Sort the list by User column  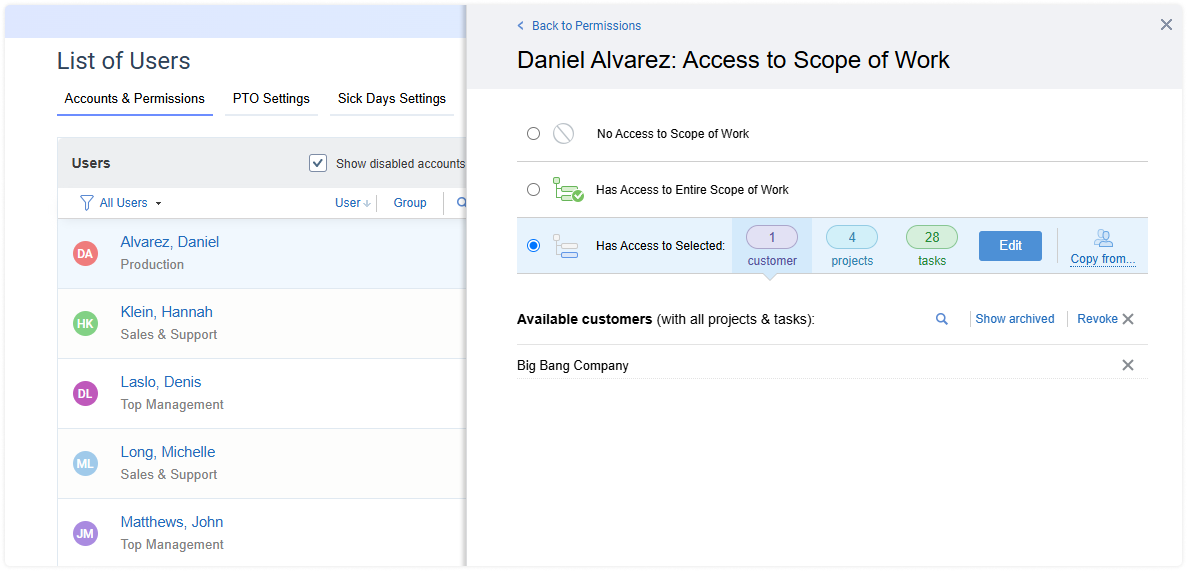tap(351, 203)
